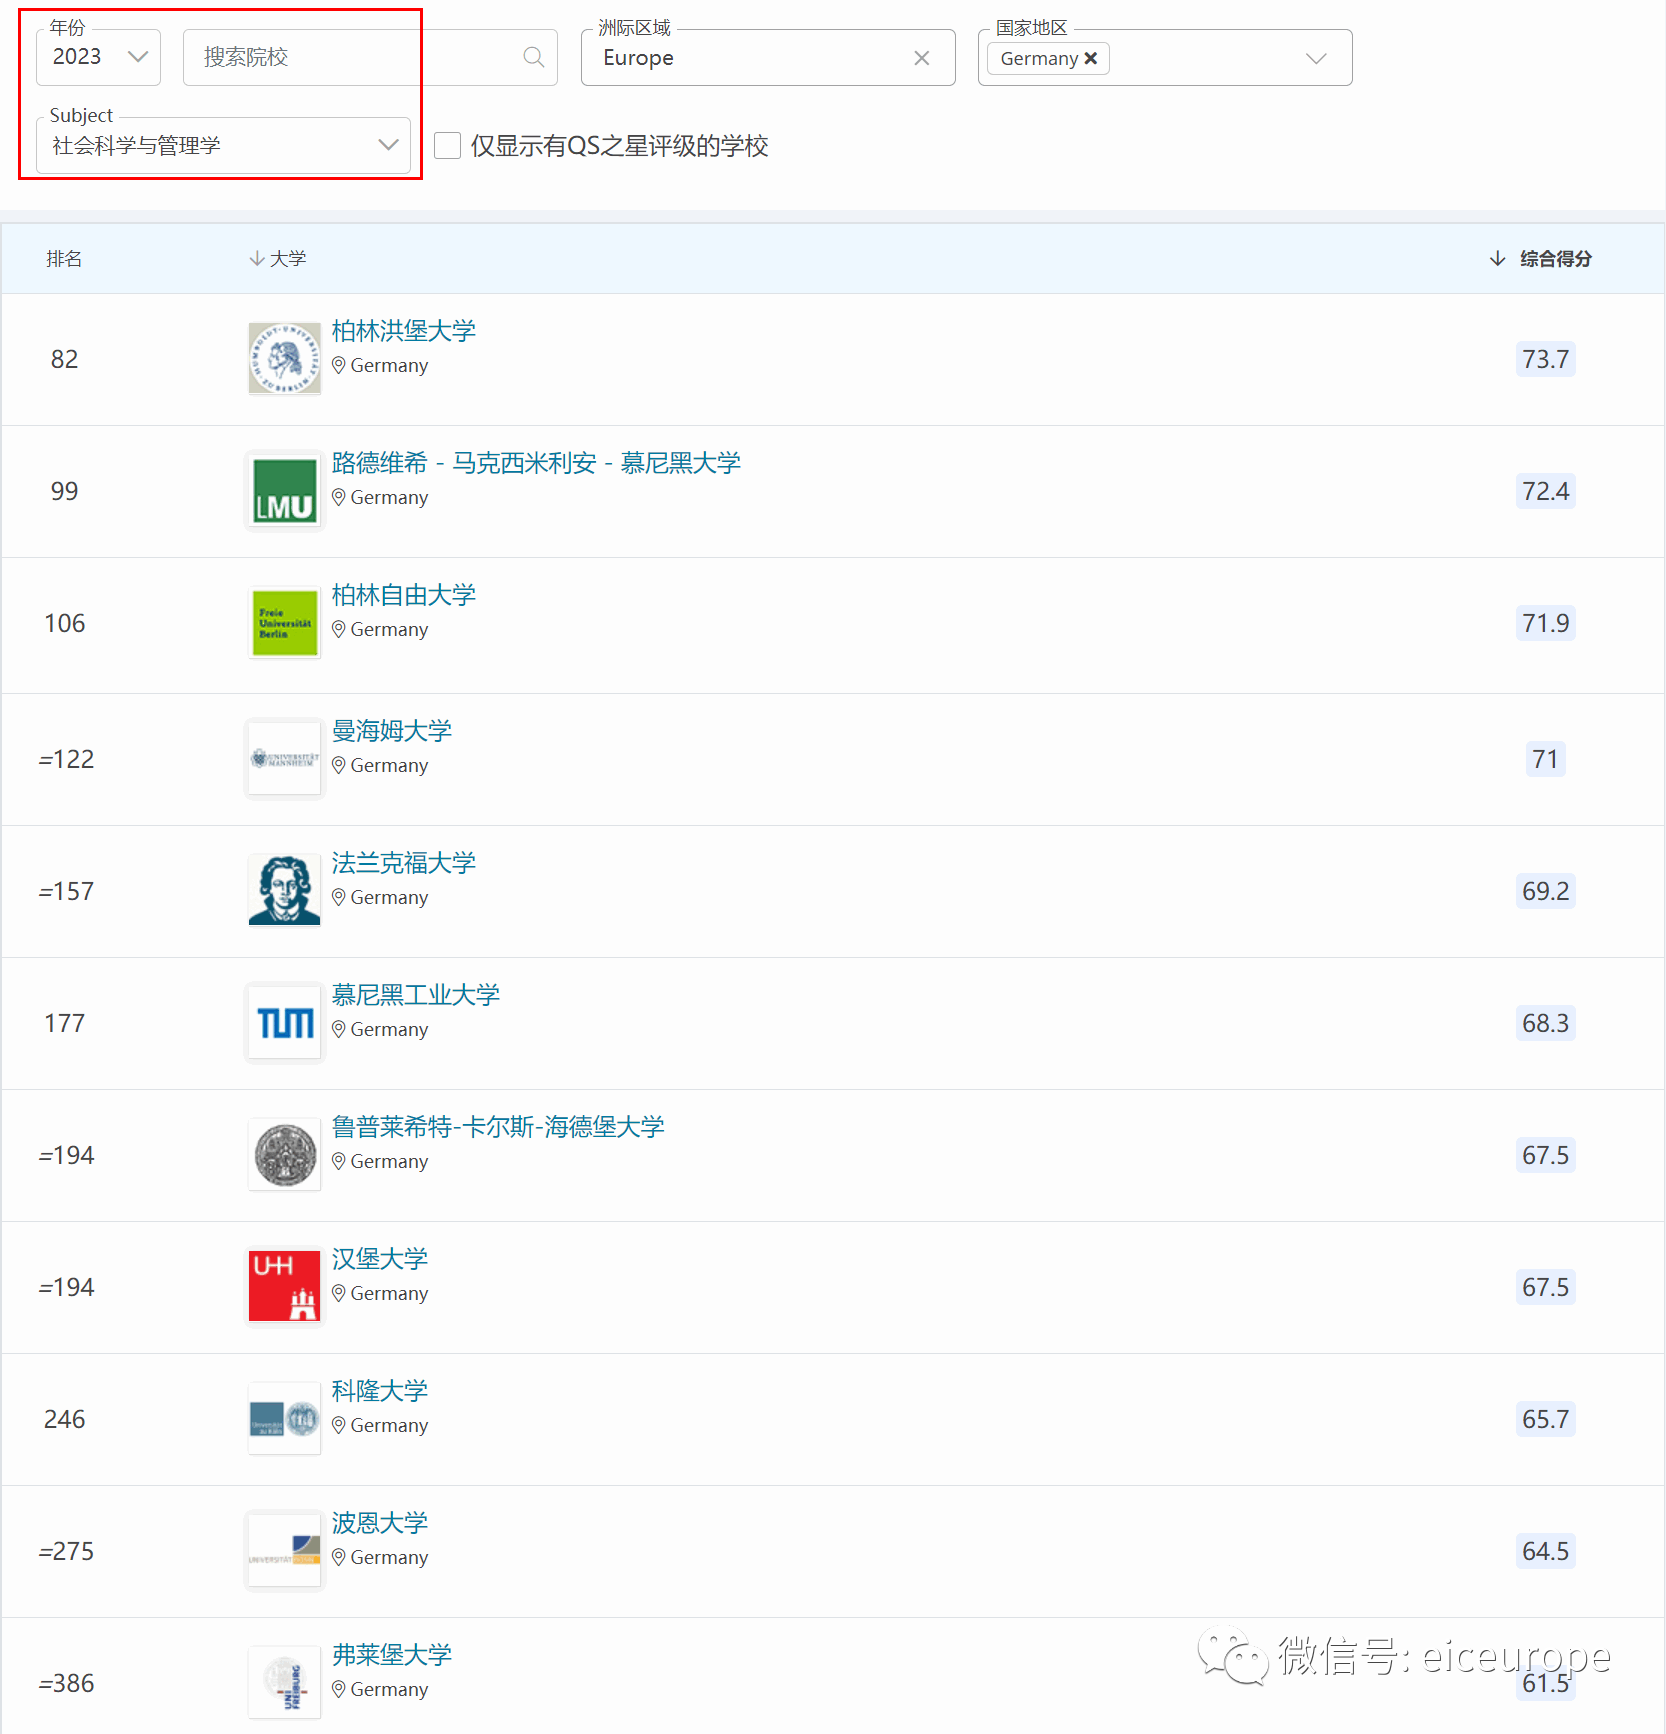Click University of Cologne logo

point(285,1418)
